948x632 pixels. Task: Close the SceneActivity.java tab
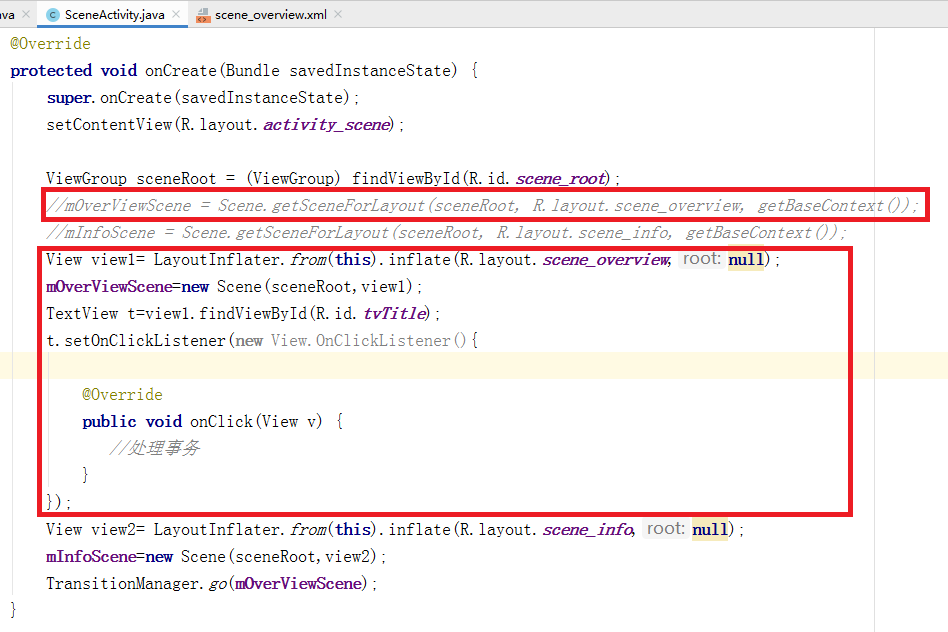tap(176, 14)
